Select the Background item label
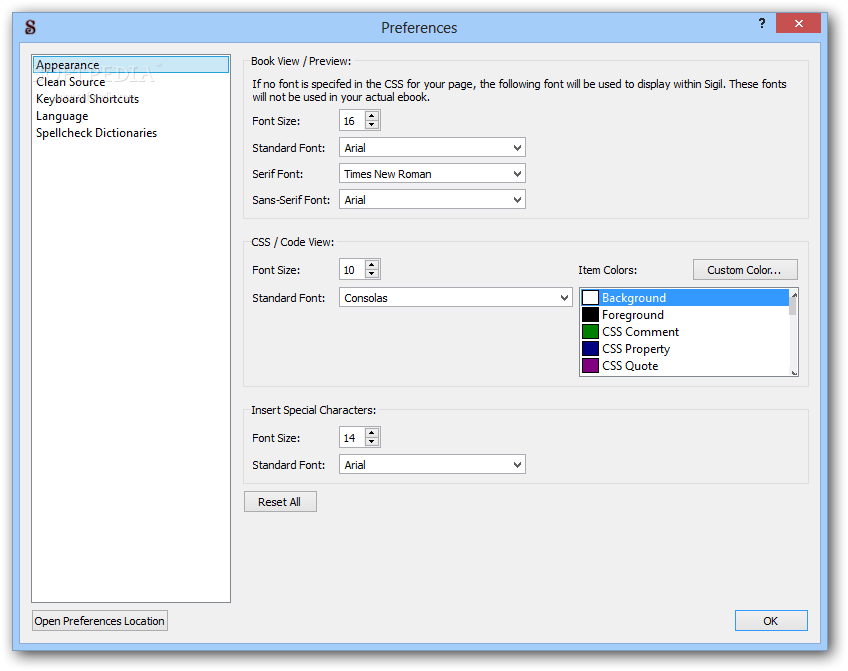The height and width of the screenshot is (671, 848). (634, 298)
